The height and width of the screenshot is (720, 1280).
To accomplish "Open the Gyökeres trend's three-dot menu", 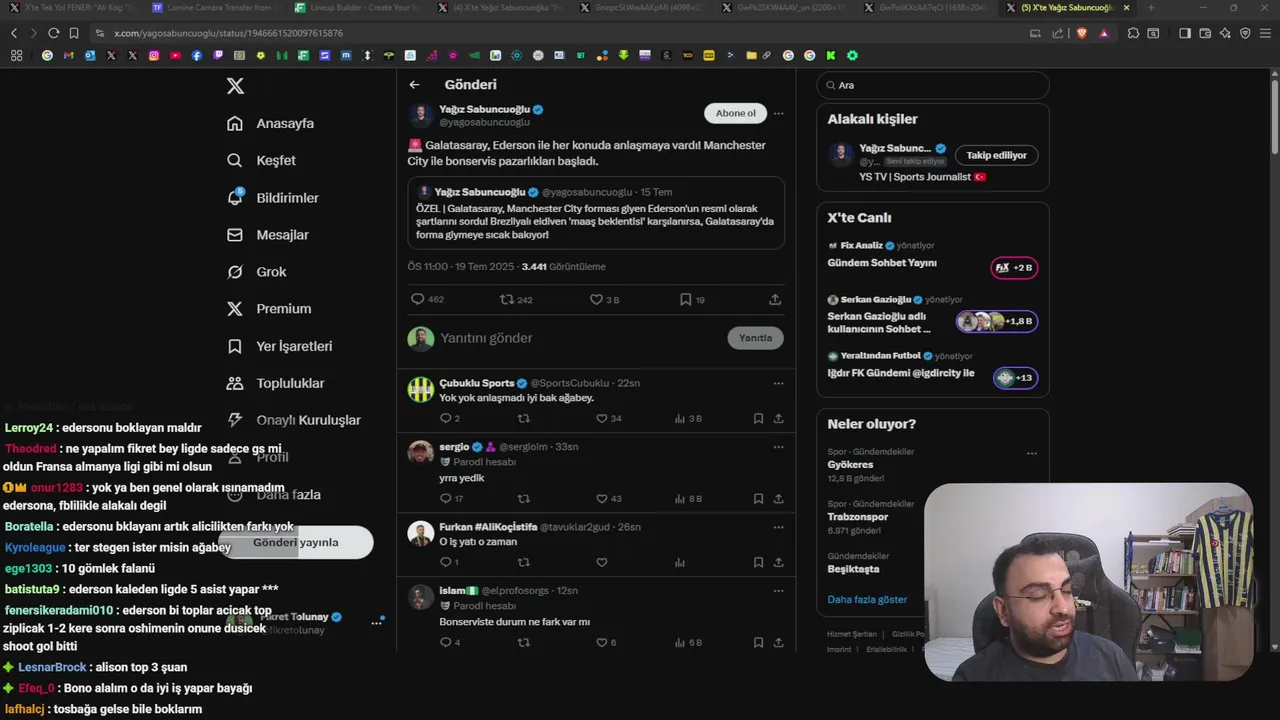I will pos(1031,453).
